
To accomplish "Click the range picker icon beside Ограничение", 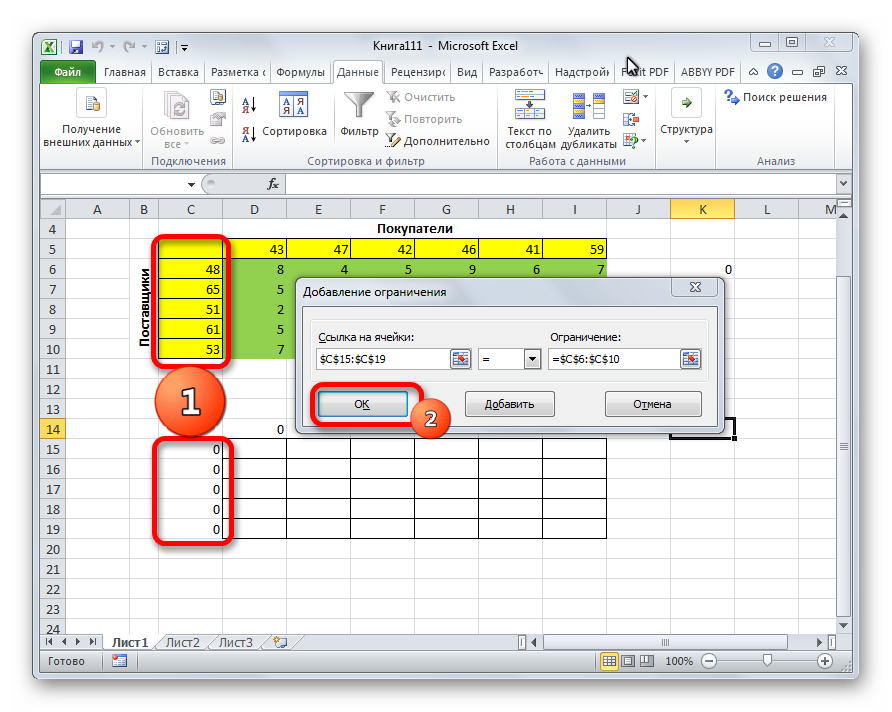I will (691, 360).
